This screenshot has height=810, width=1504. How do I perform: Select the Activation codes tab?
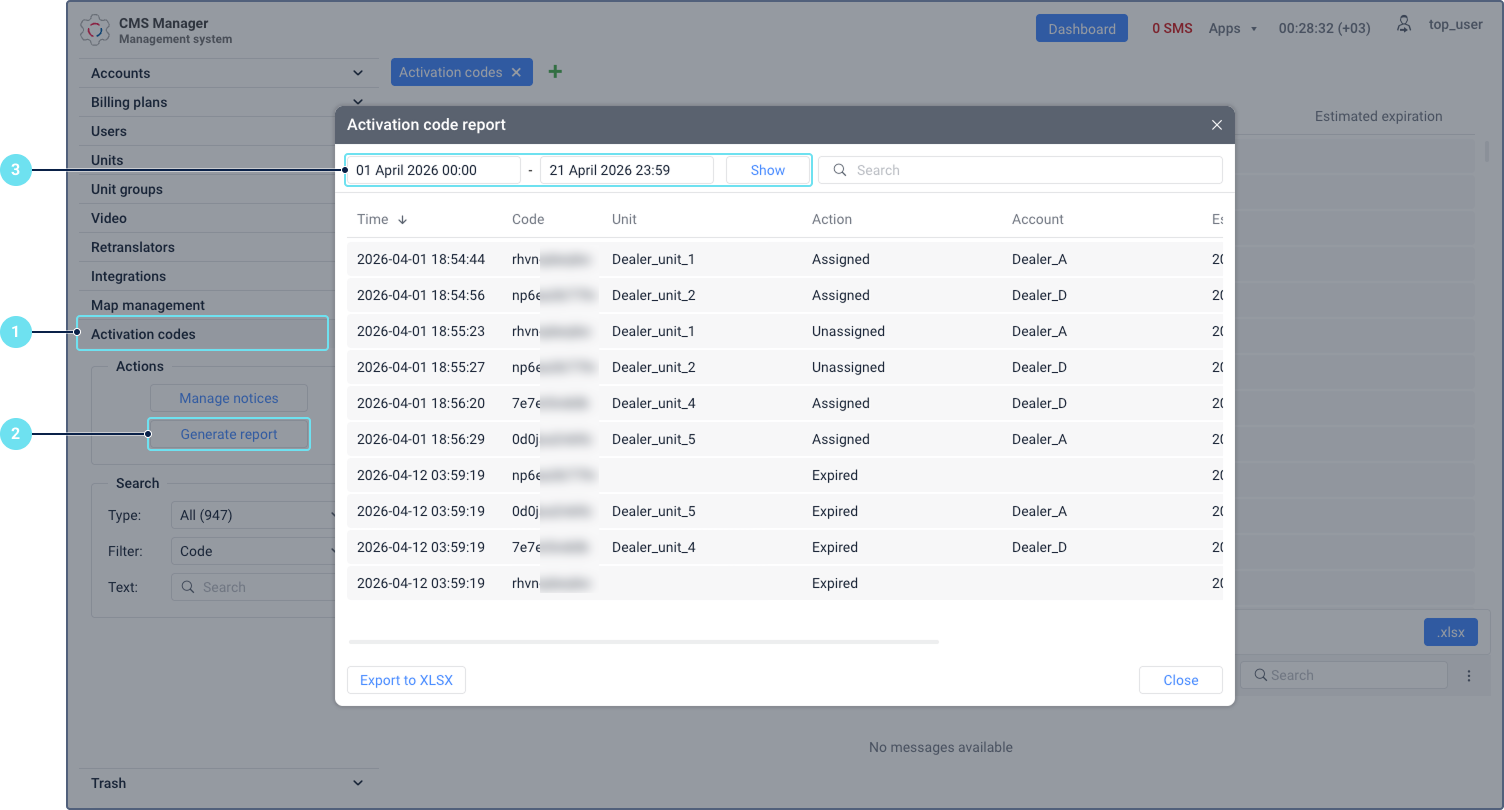coord(450,71)
